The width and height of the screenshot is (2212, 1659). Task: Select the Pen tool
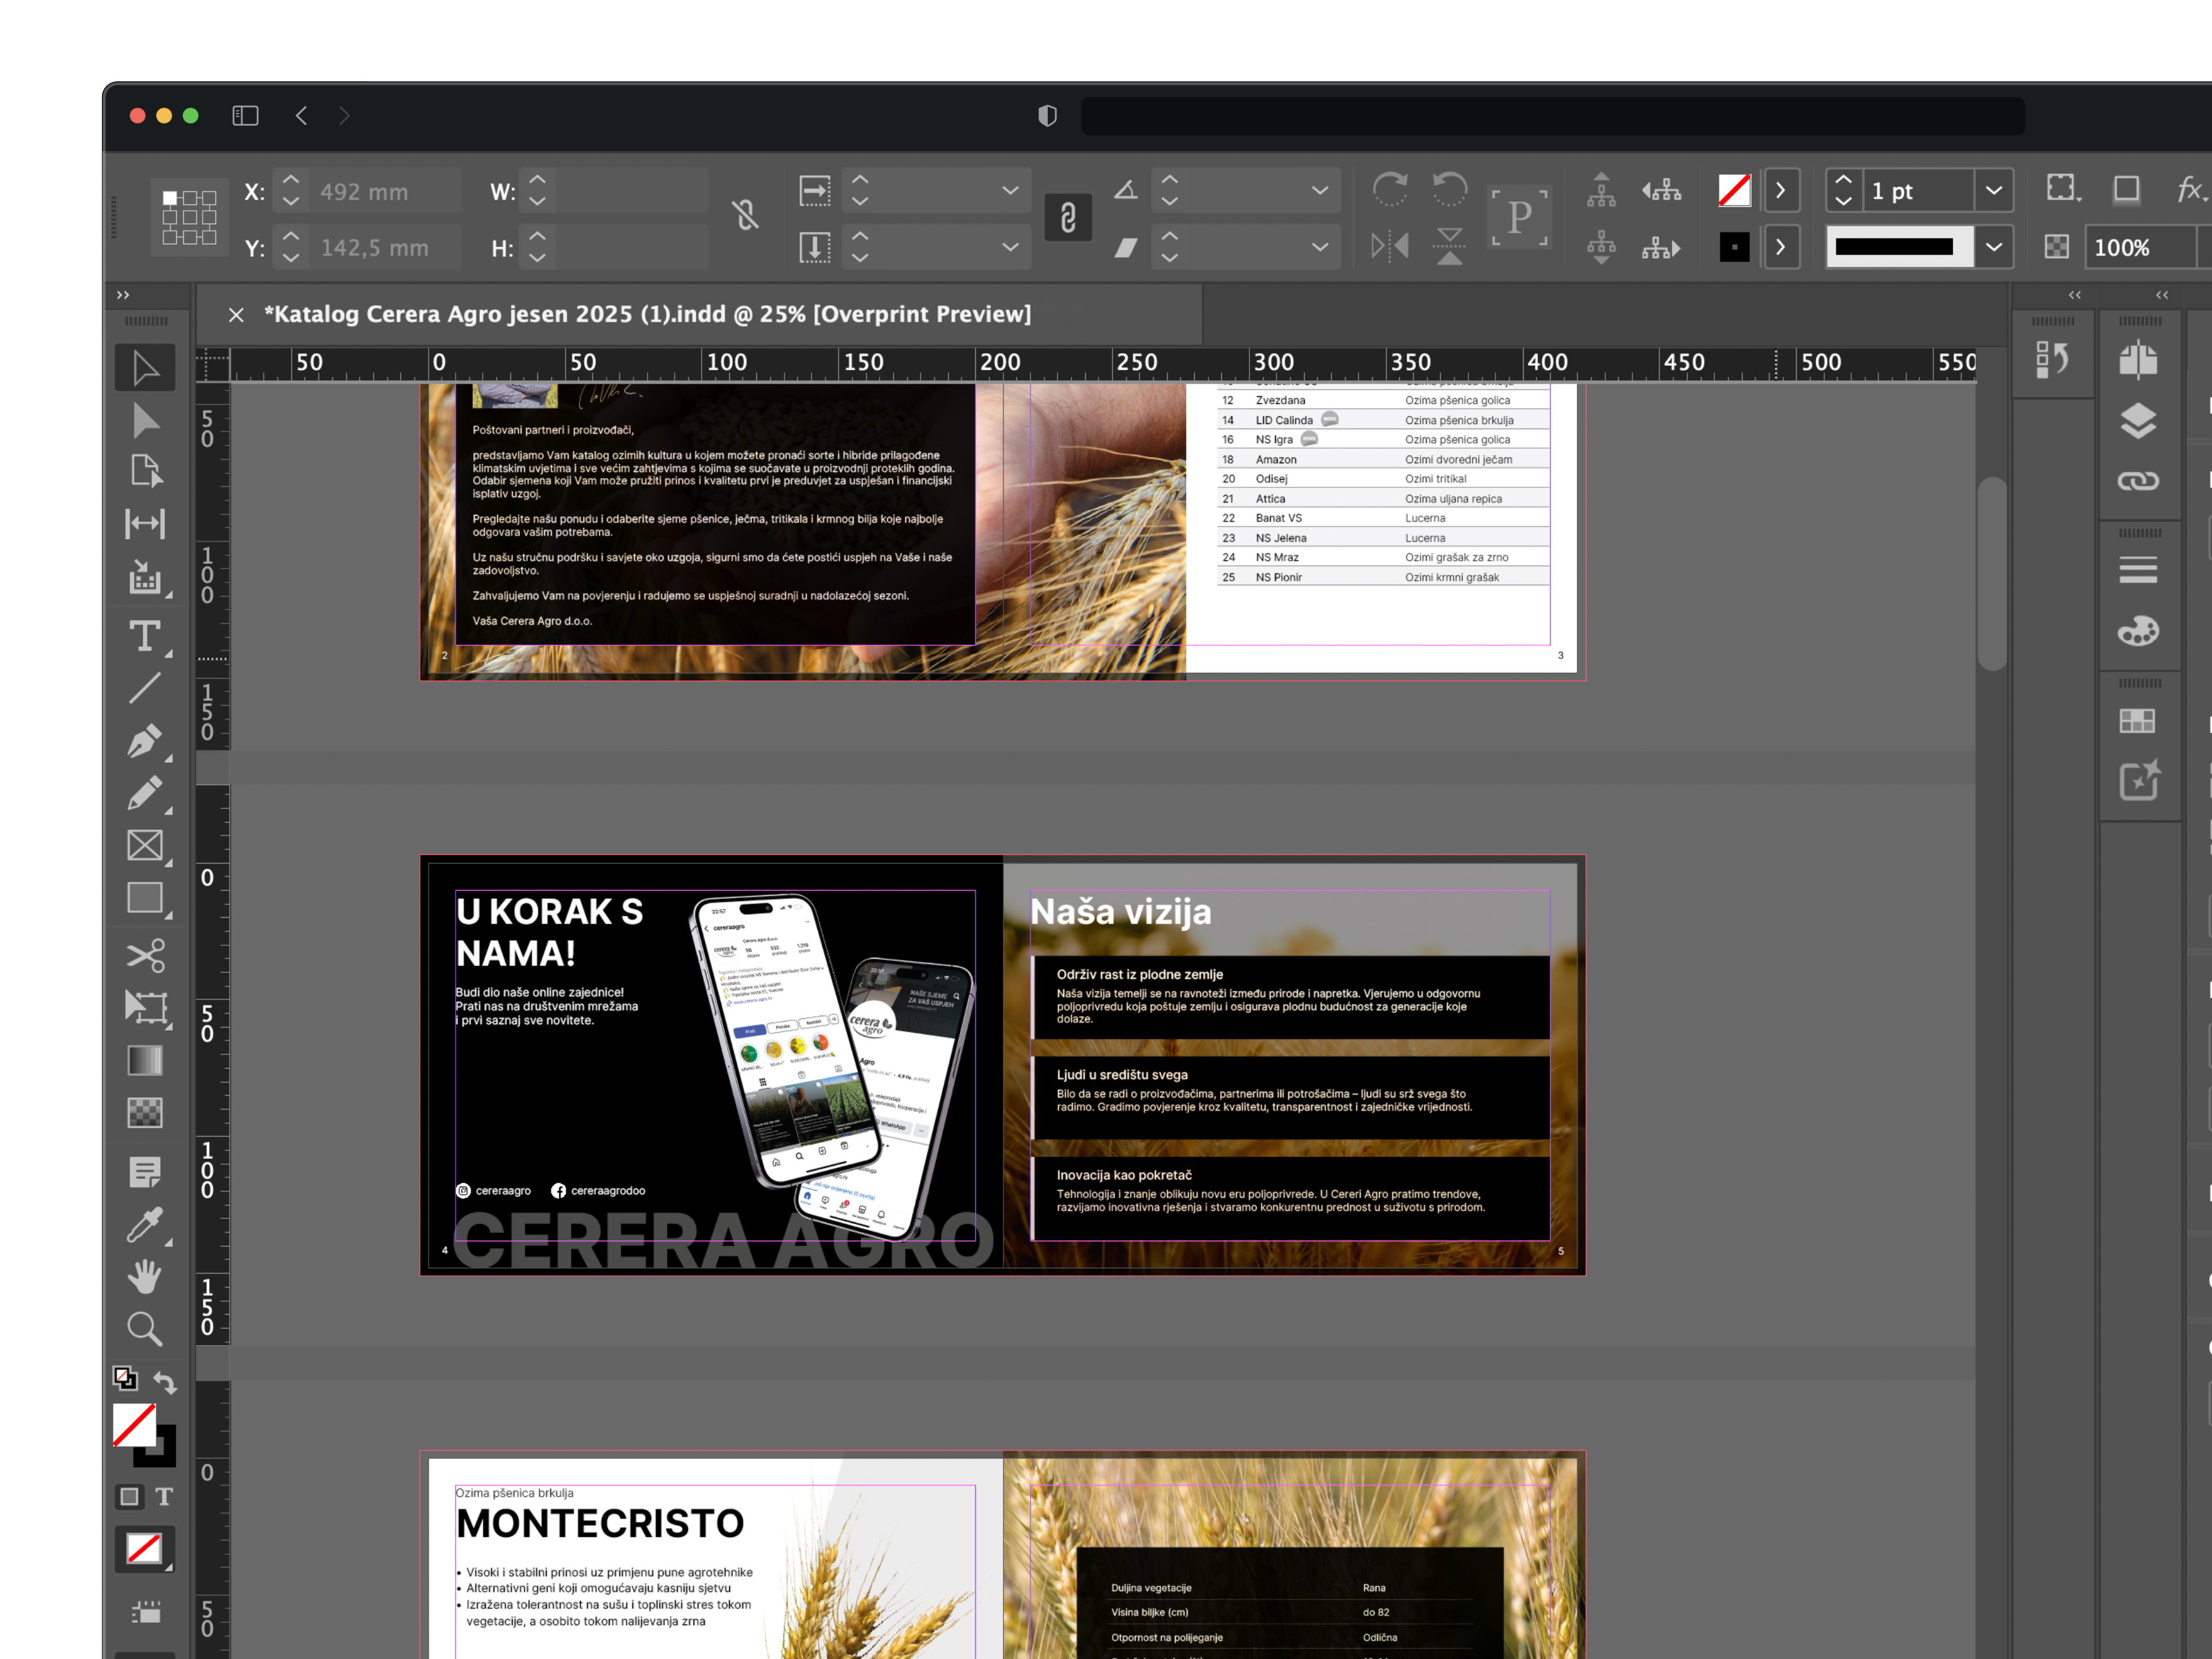(145, 741)
